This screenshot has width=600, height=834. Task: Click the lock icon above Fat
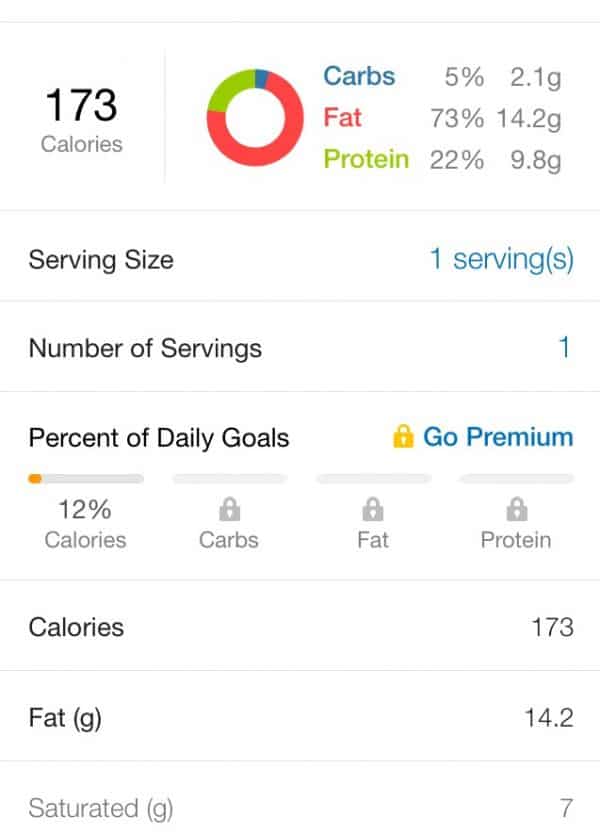pos(373,510)
